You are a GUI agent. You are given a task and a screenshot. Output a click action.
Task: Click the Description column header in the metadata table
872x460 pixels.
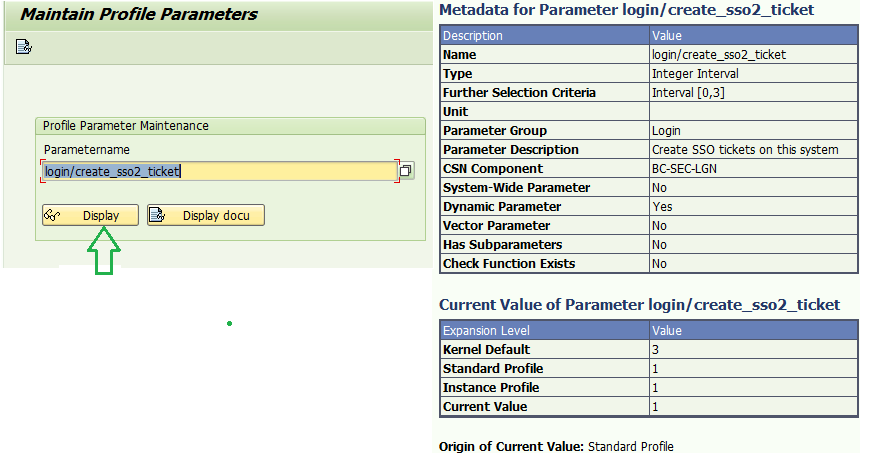pos(543,36)
